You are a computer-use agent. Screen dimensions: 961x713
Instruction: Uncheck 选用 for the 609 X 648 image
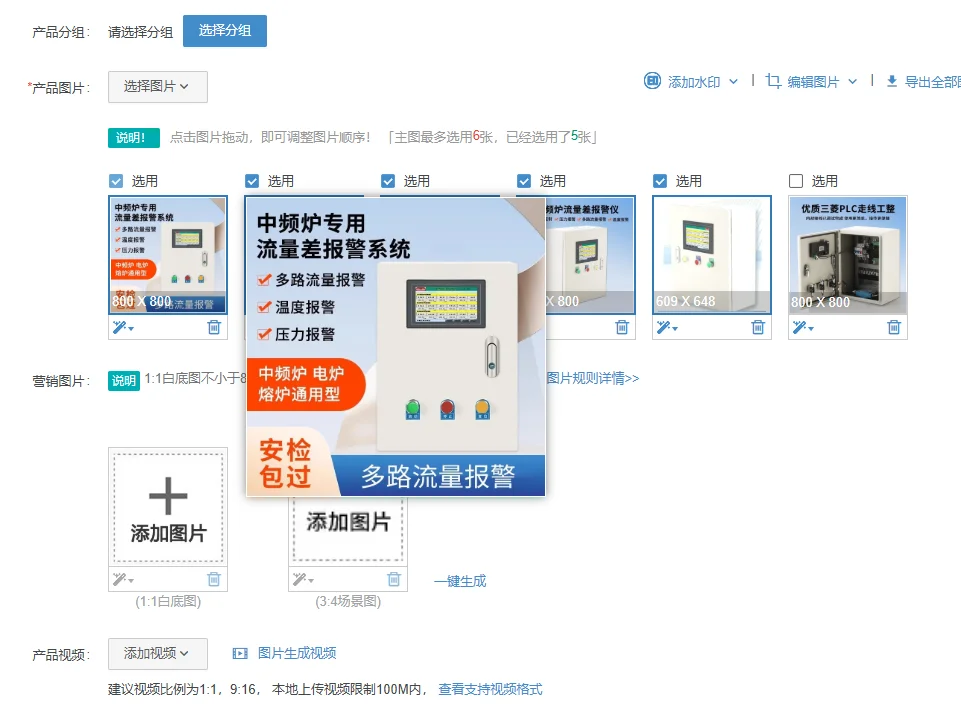coord(660,181)
